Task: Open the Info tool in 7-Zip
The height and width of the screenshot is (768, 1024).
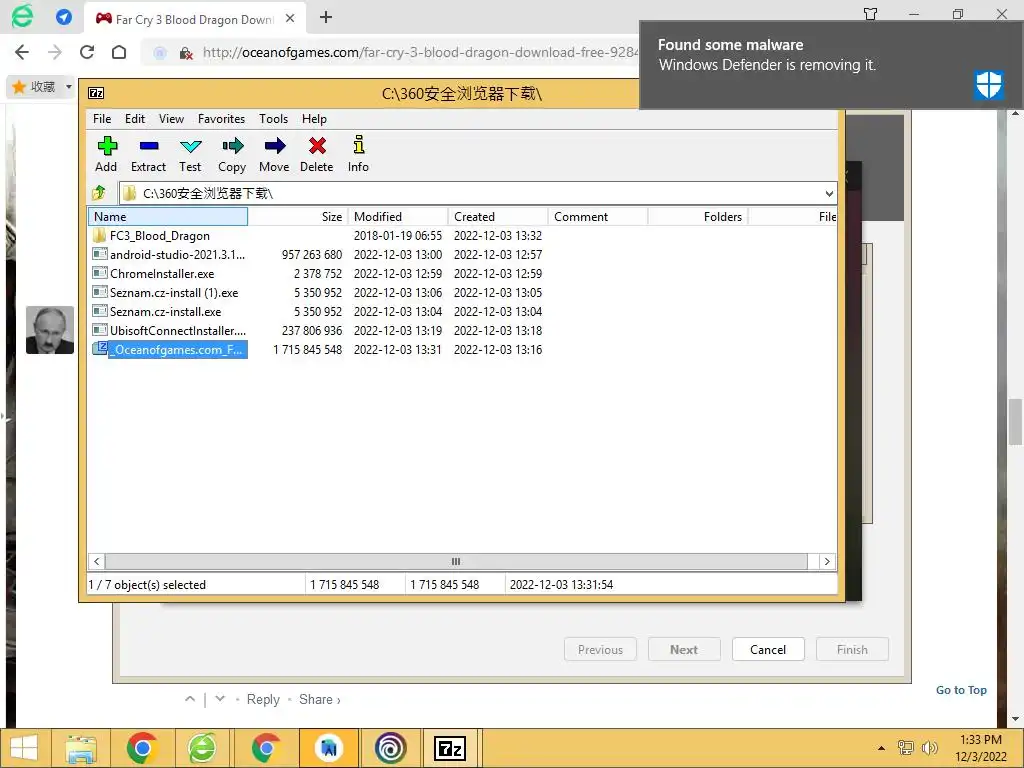Action: [x=358, y=154]
